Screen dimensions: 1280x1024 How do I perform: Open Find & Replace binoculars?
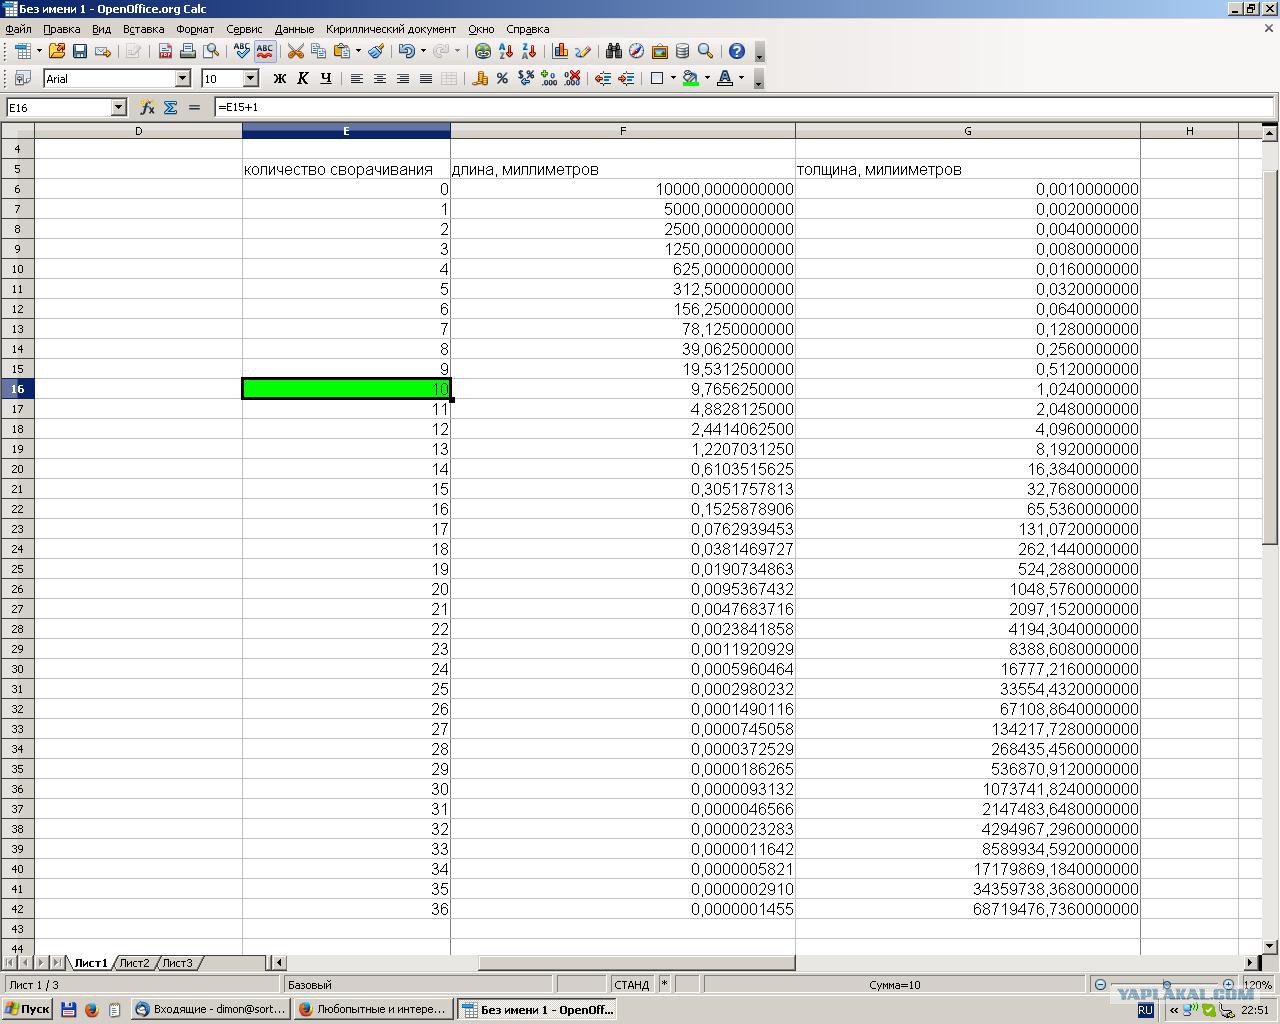[613, 51]
